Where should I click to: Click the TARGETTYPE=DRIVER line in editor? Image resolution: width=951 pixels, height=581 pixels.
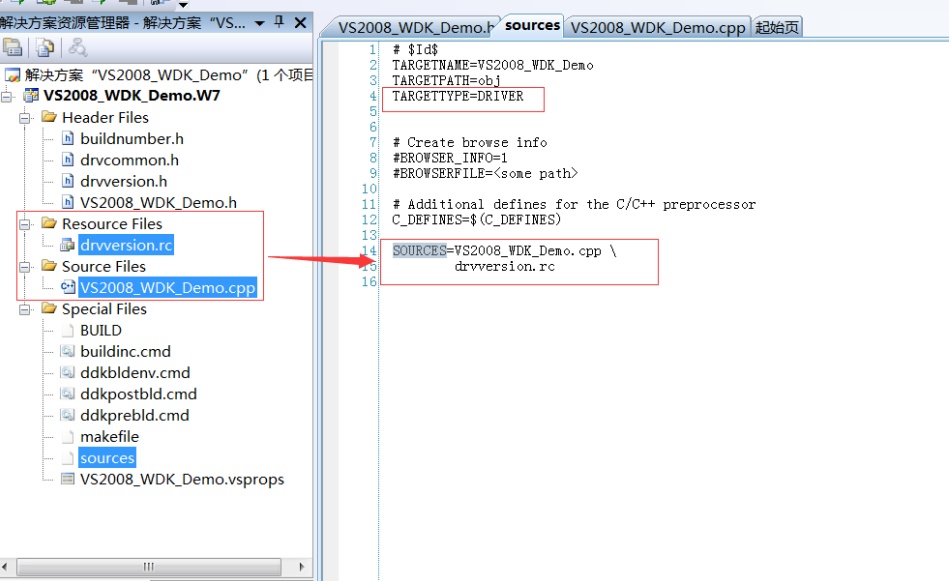coord(458,96)
